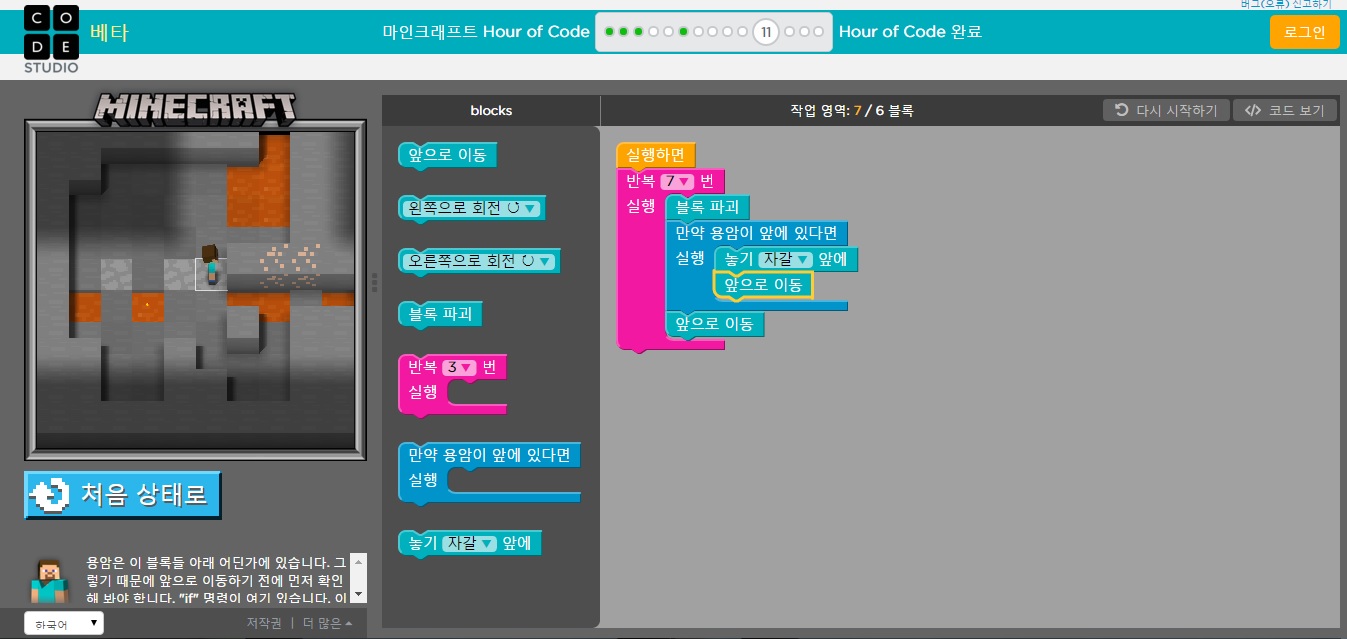Click the orange 로그인 button
The image size is (1347, 639).
(x=1304, y=32)
